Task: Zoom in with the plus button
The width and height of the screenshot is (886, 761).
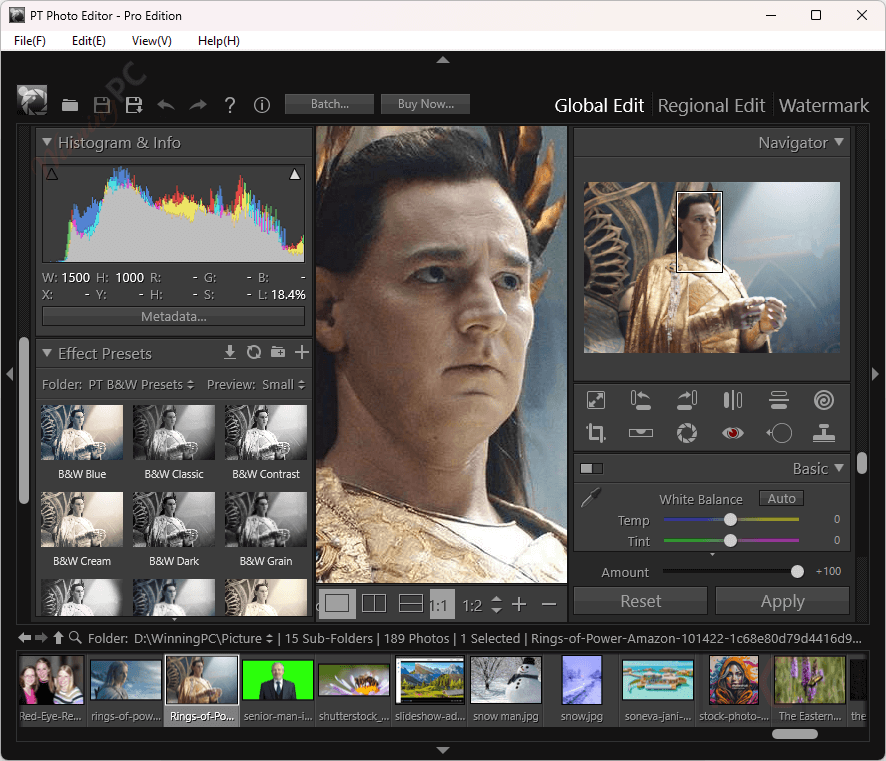Action: 519,604
